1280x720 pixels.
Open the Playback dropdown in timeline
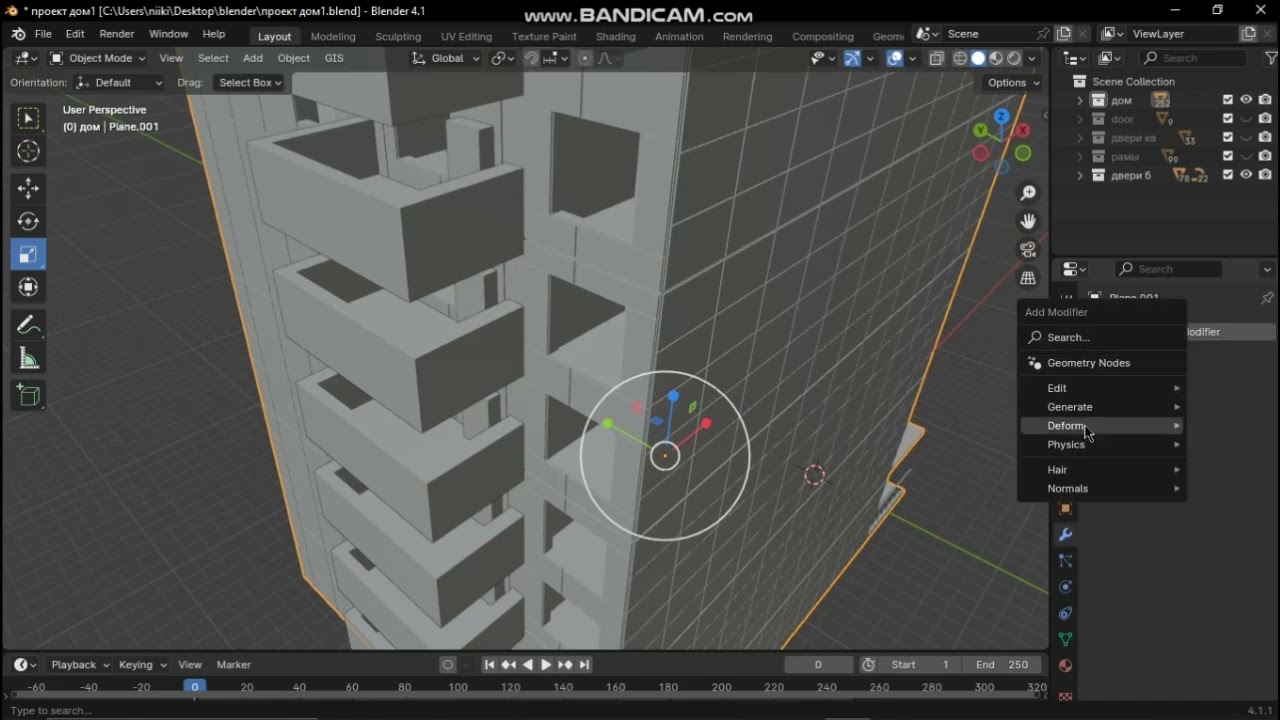pos(80,665)
